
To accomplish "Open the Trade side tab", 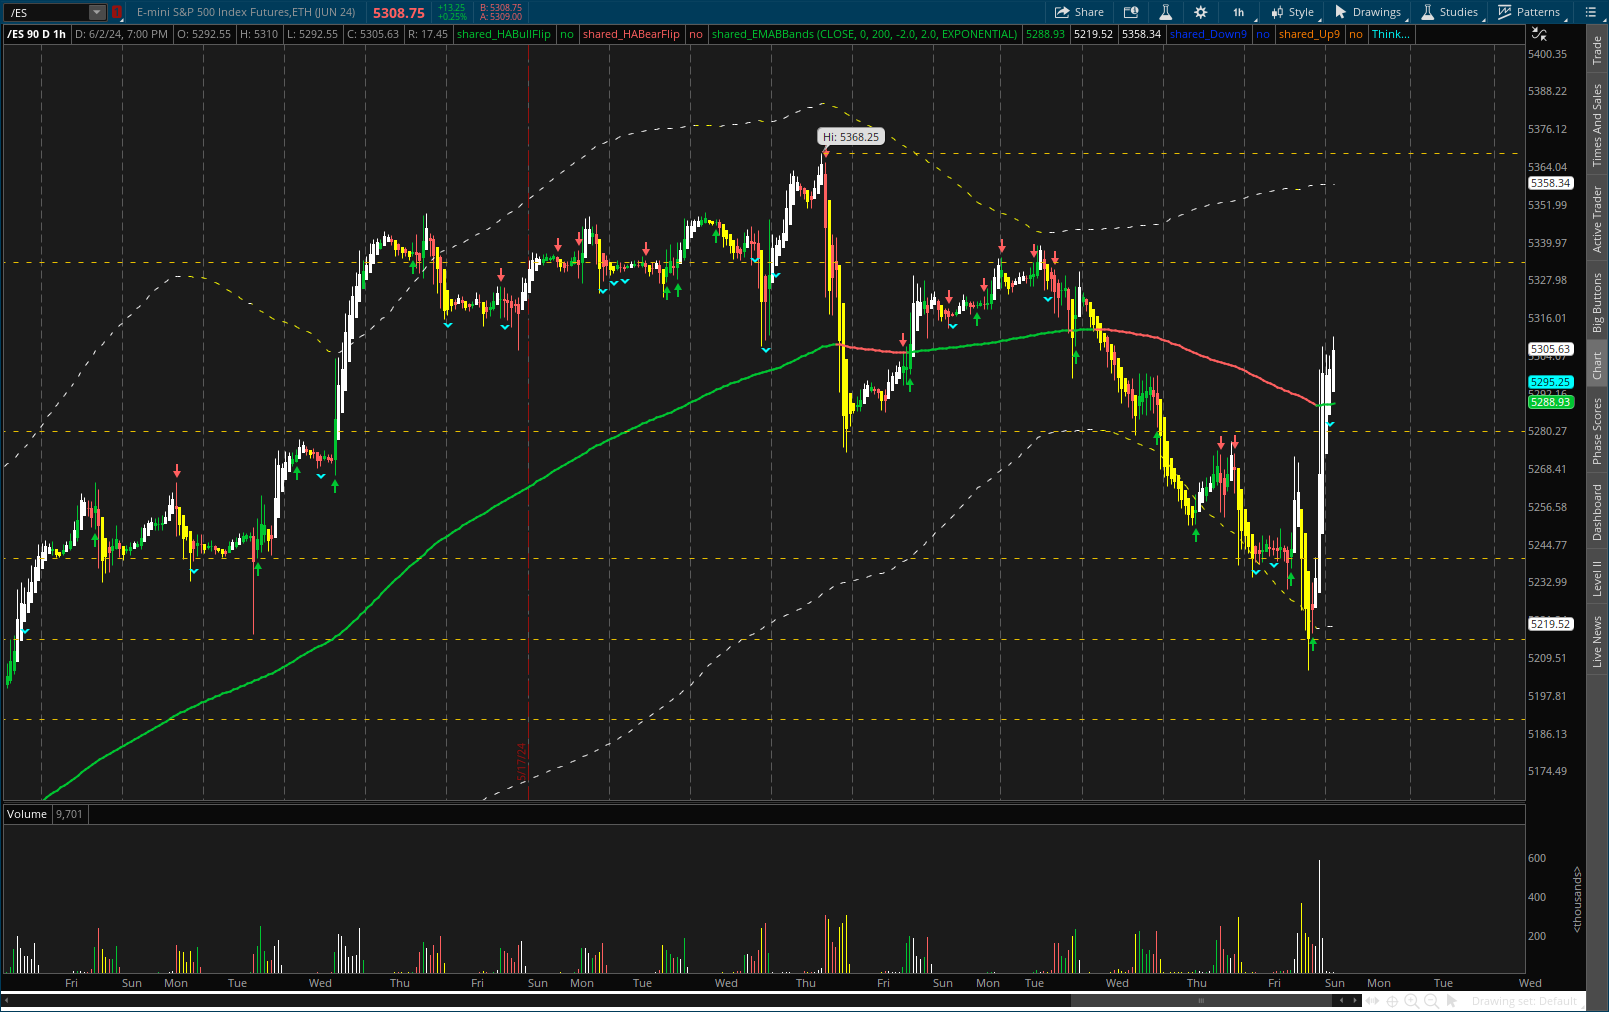I will pyautogui.click(x=1597, y=50).
